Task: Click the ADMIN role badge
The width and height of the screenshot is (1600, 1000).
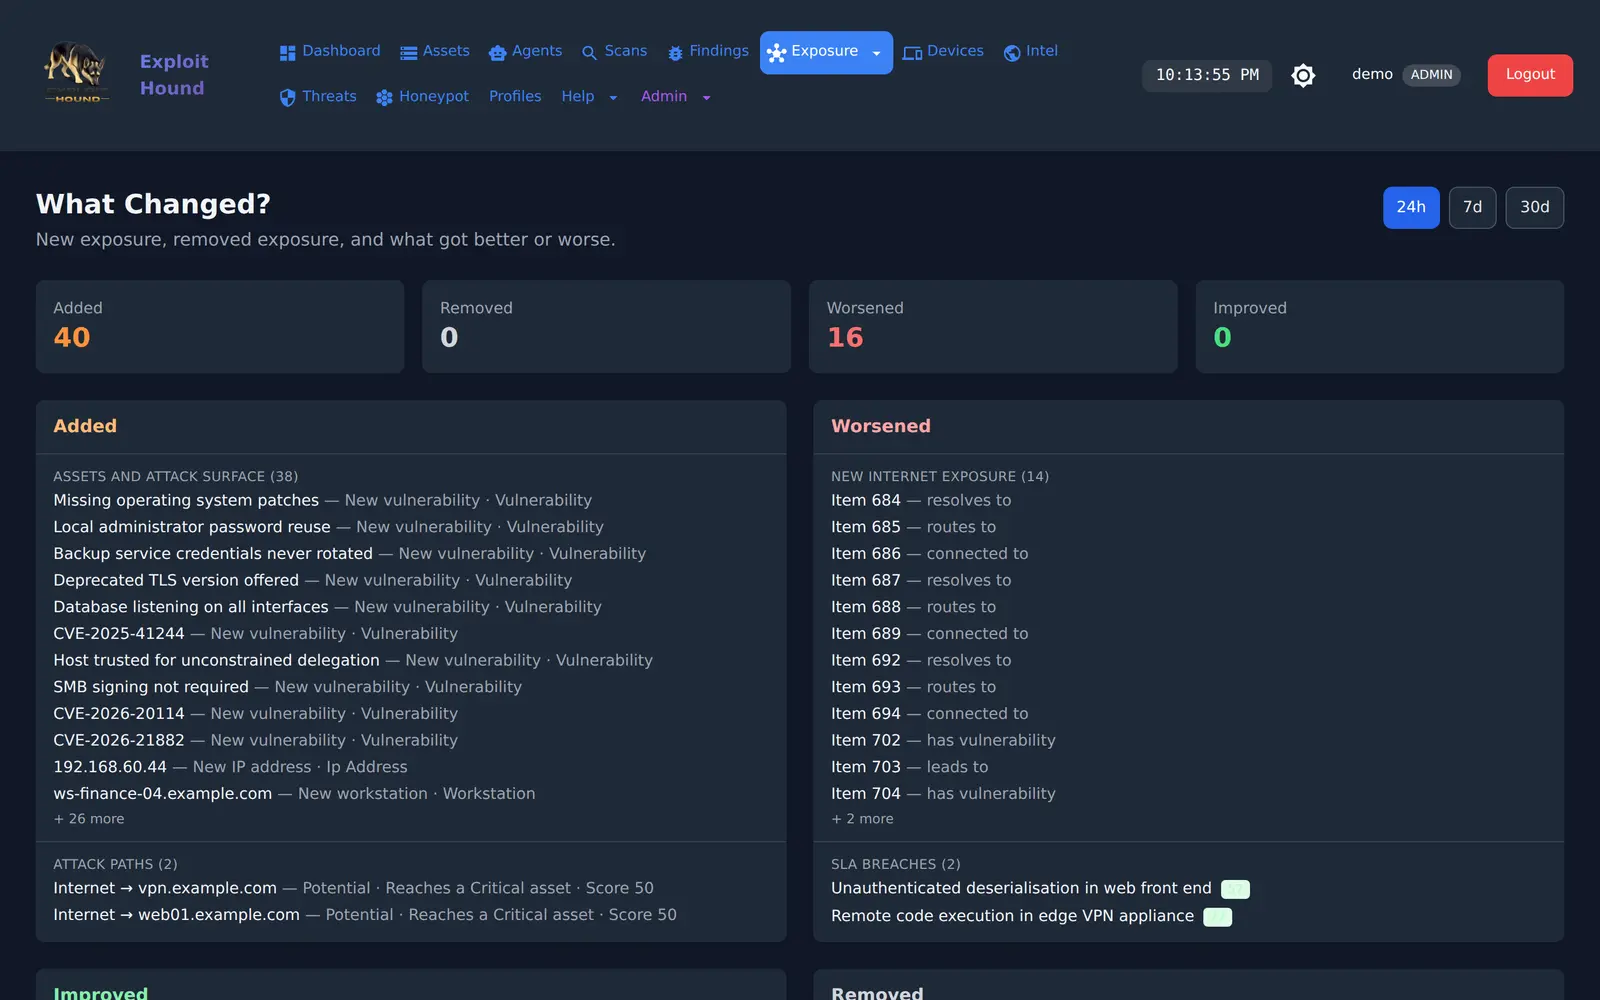Action: click(x=1431, y=75)
